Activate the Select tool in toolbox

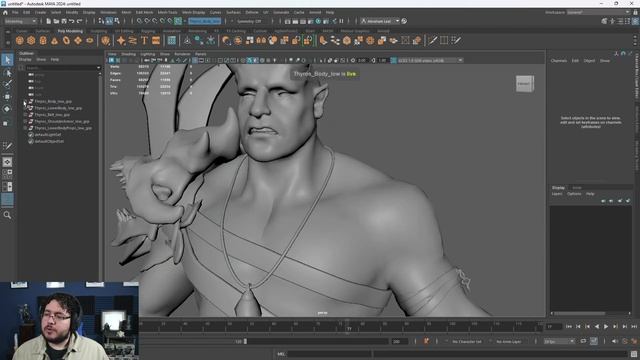click(x=7, y=60)
